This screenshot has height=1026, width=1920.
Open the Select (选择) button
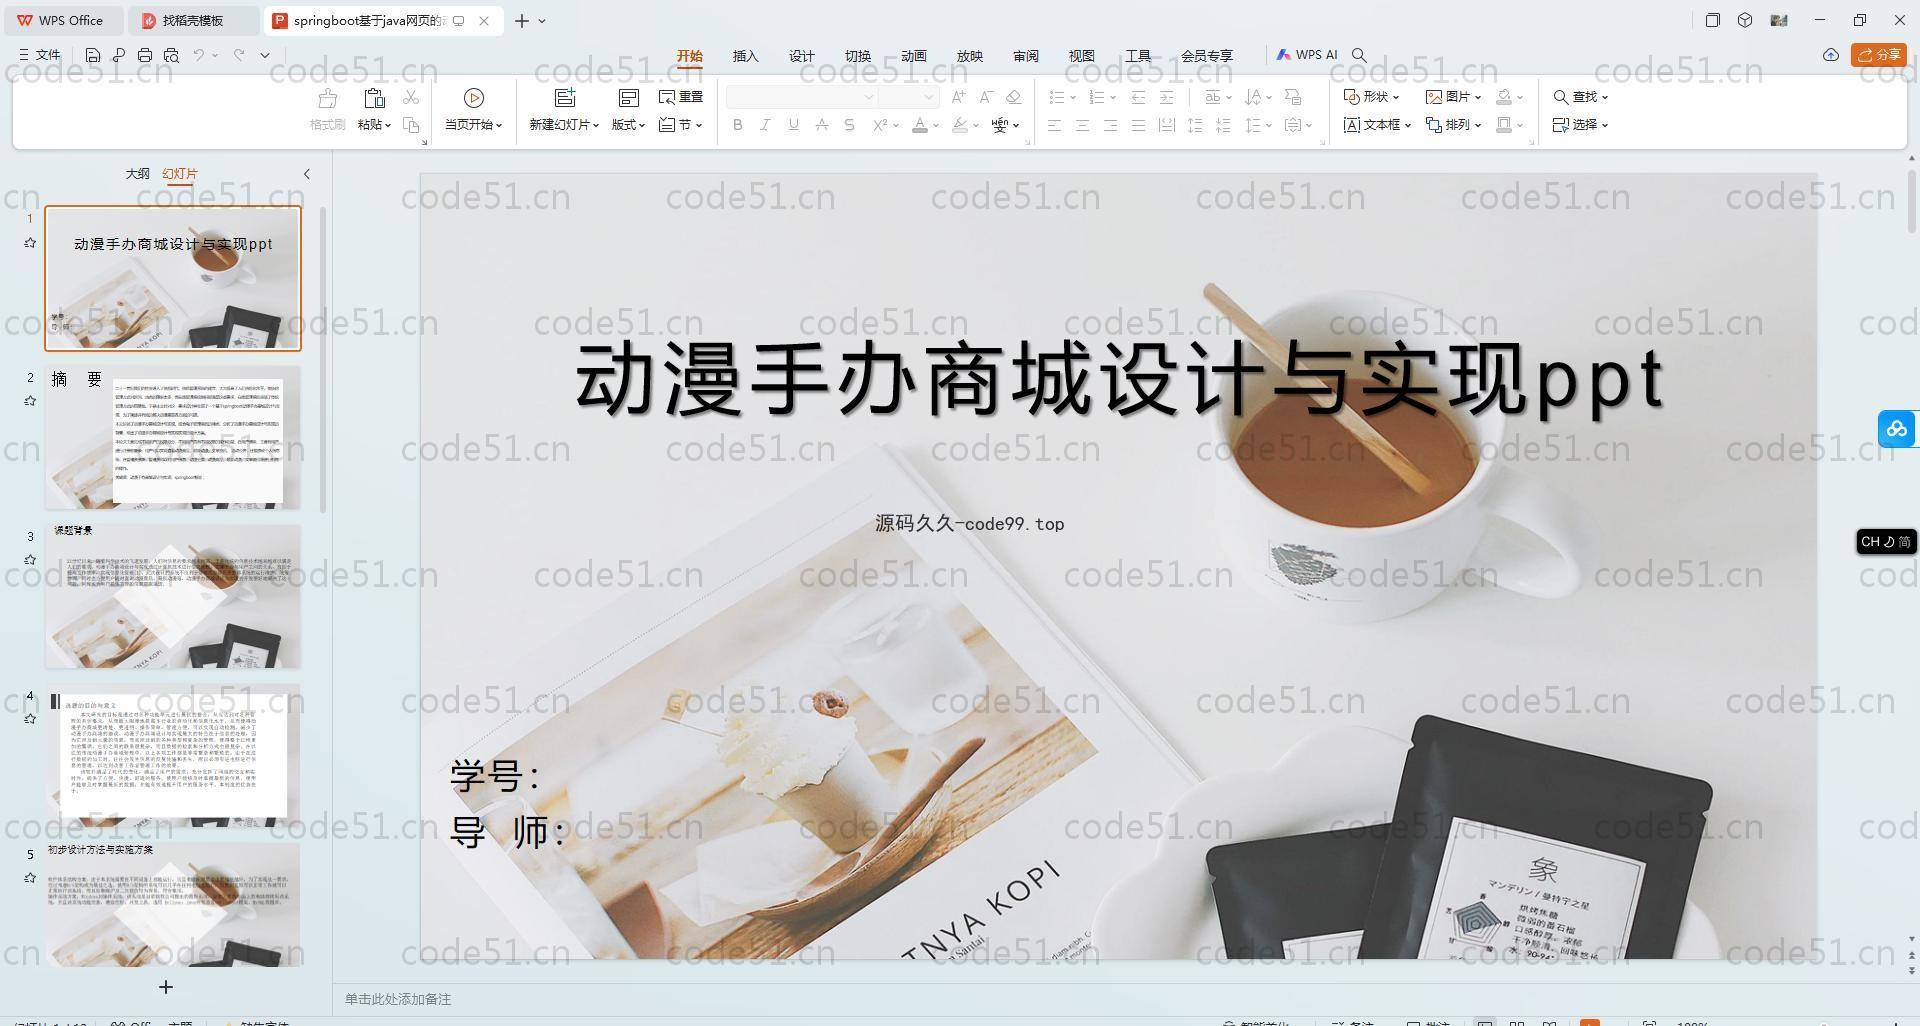click(1581, 125)
